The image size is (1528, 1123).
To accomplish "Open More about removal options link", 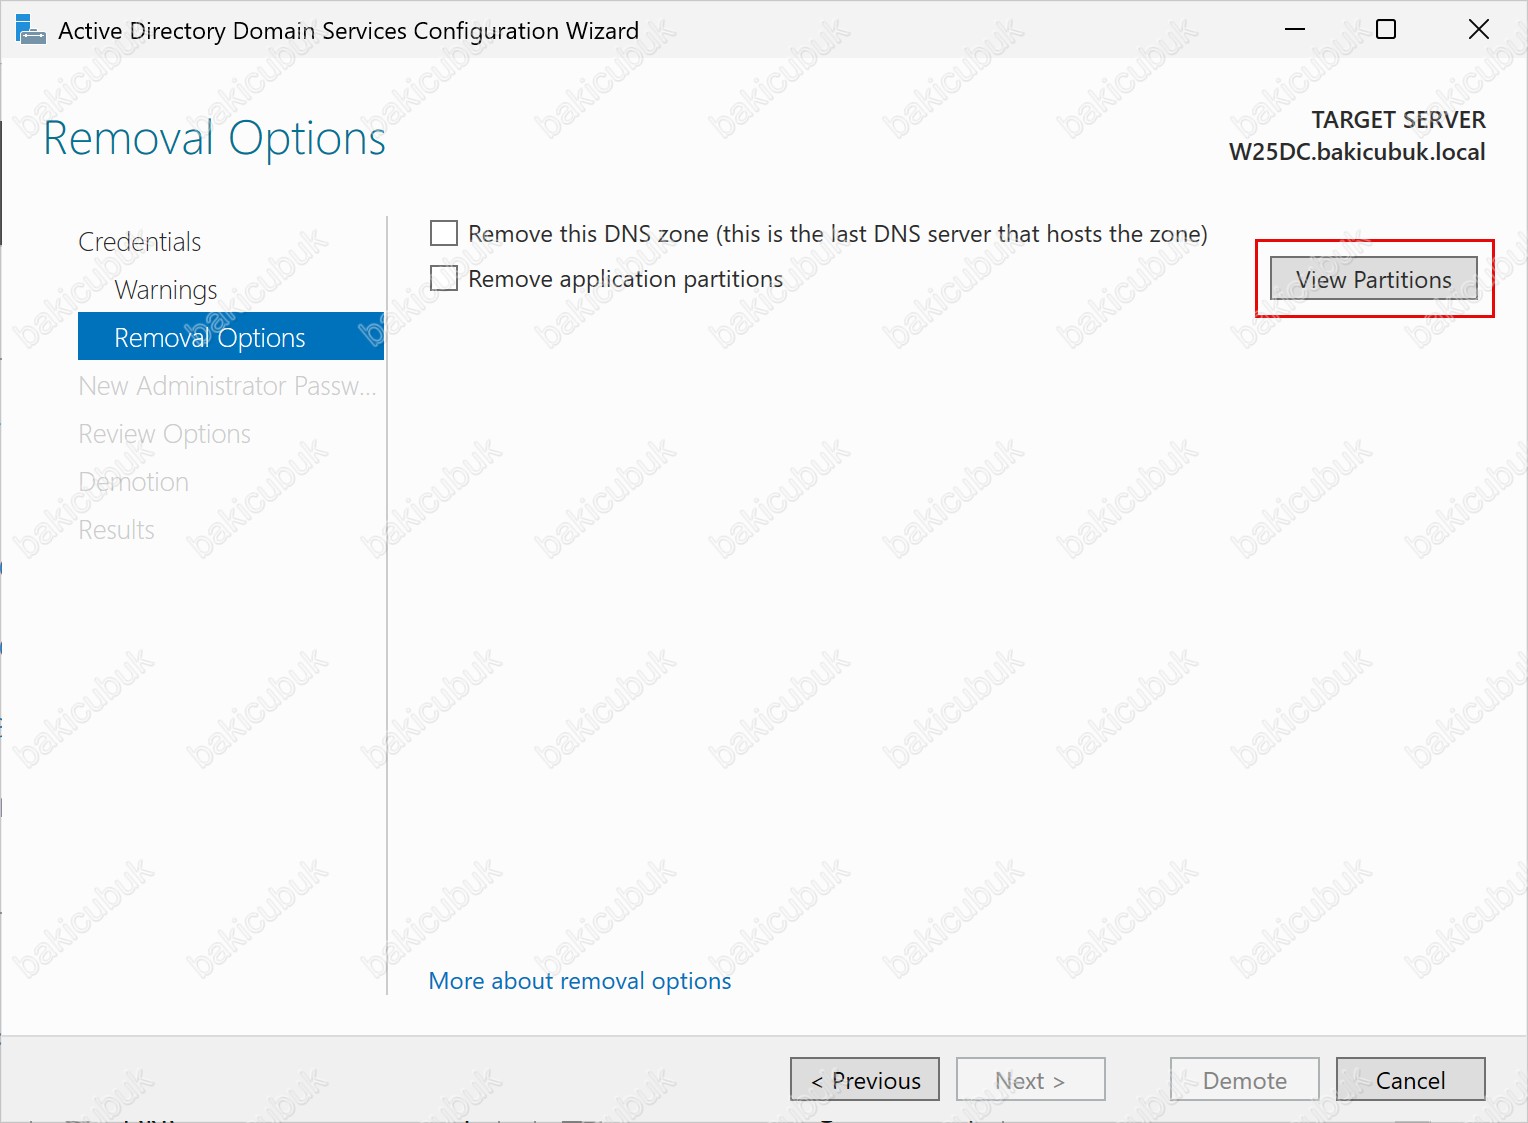I will tap(580, 981).
